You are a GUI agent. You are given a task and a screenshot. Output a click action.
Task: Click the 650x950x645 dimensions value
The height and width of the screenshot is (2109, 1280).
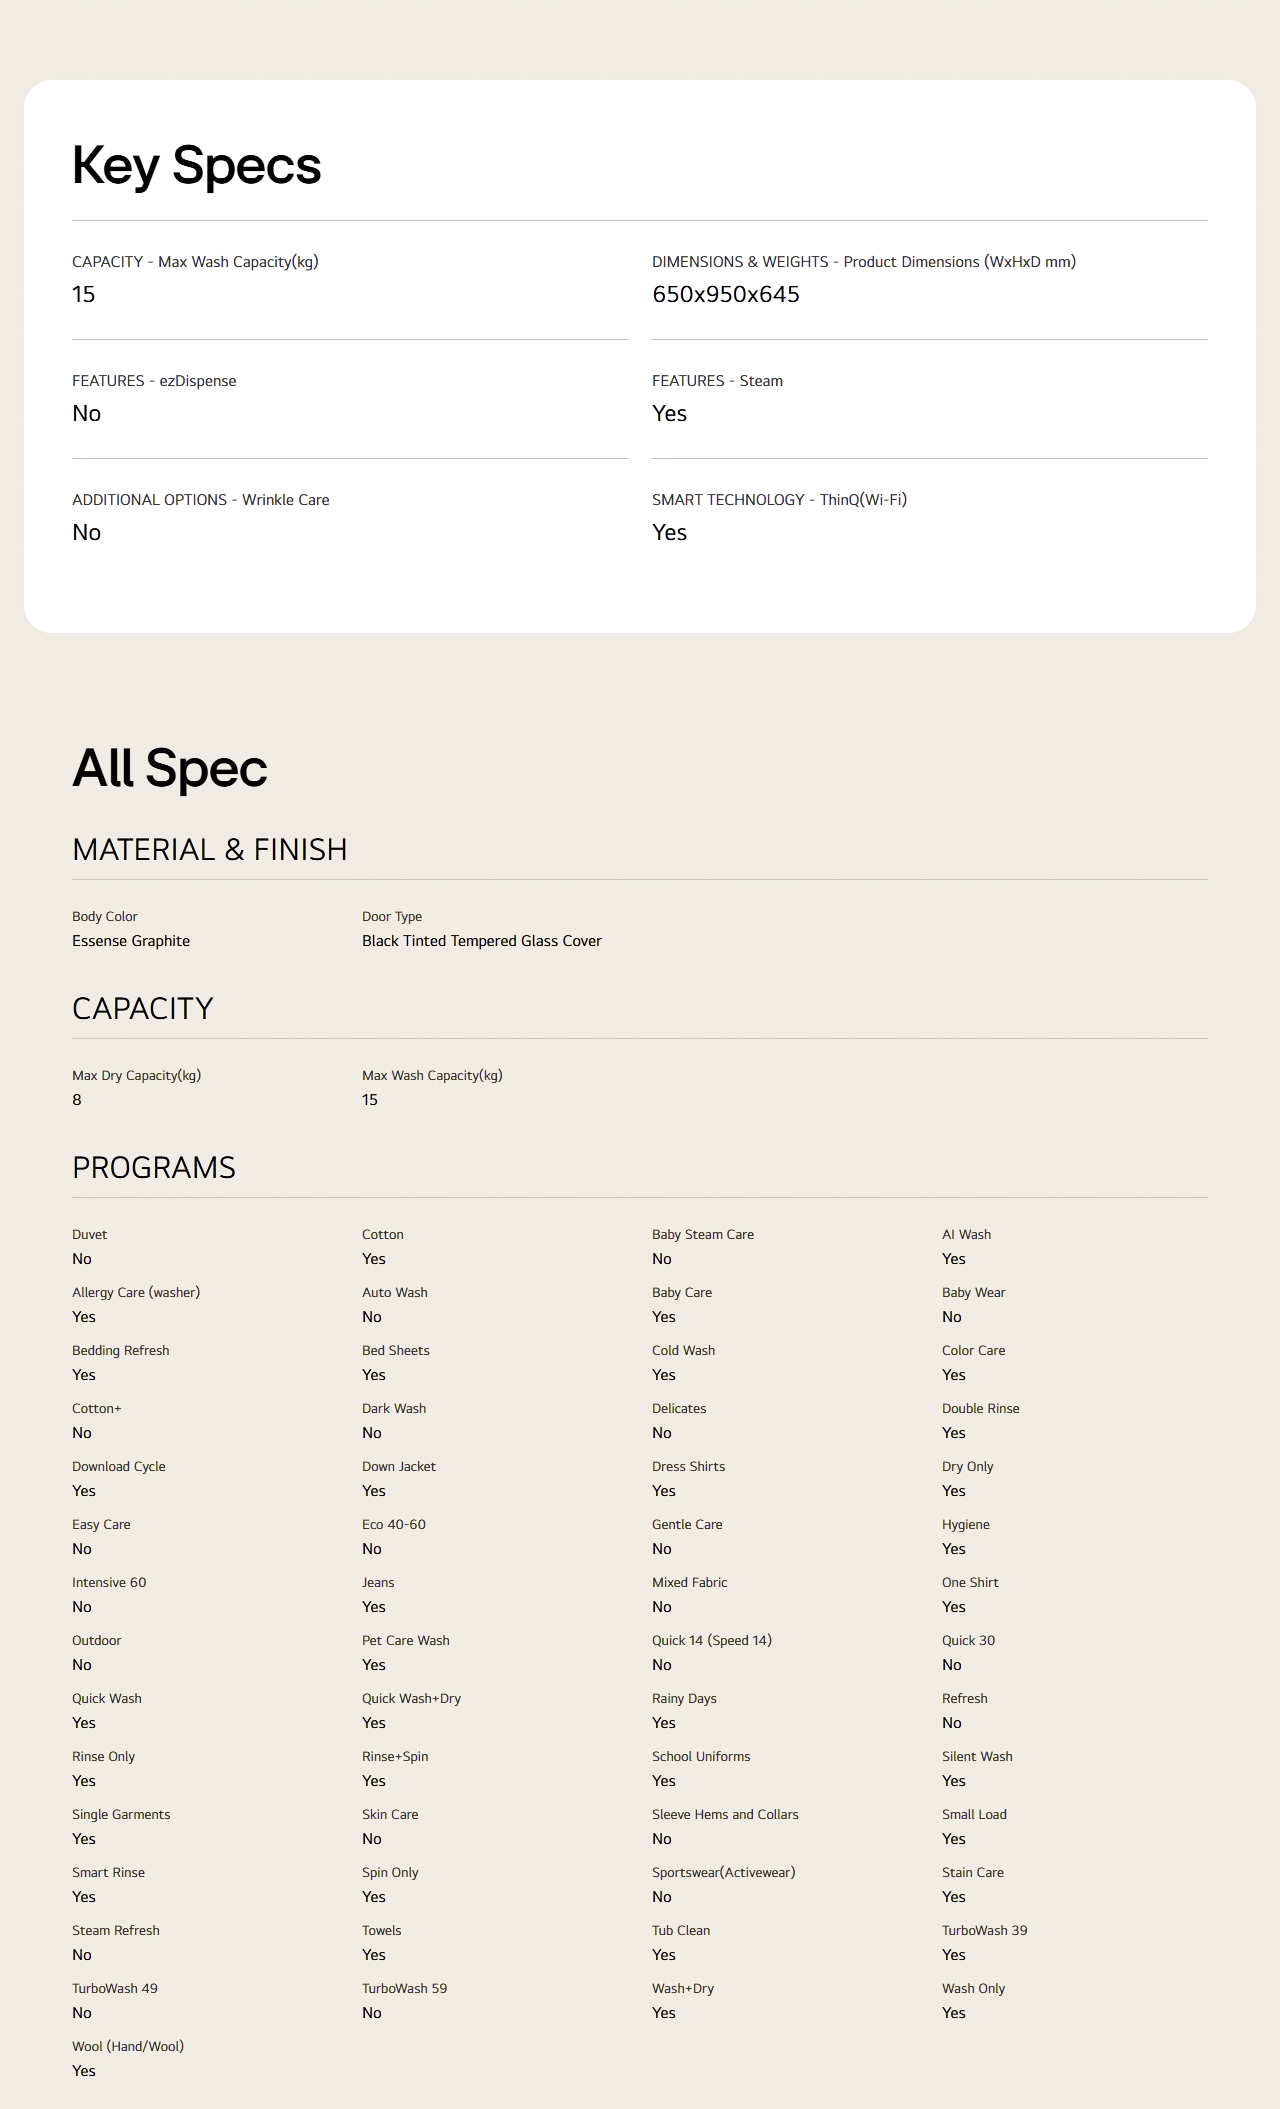[725, 294]
